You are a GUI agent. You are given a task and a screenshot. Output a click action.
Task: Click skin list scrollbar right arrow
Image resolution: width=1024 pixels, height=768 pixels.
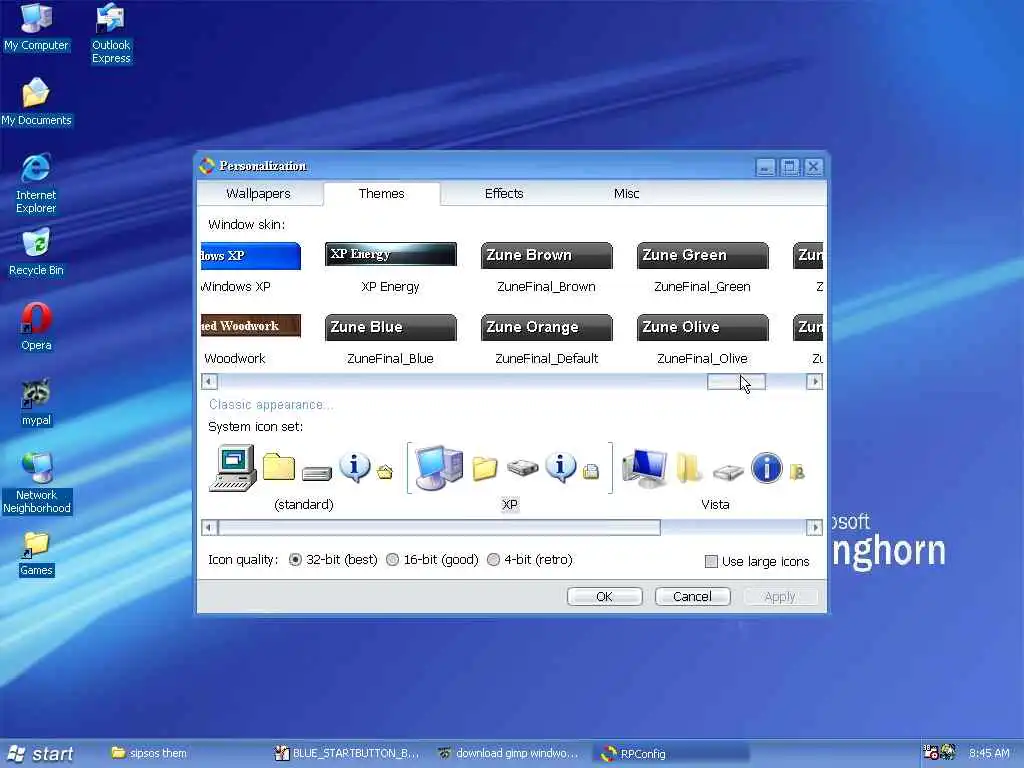point(814,381)
